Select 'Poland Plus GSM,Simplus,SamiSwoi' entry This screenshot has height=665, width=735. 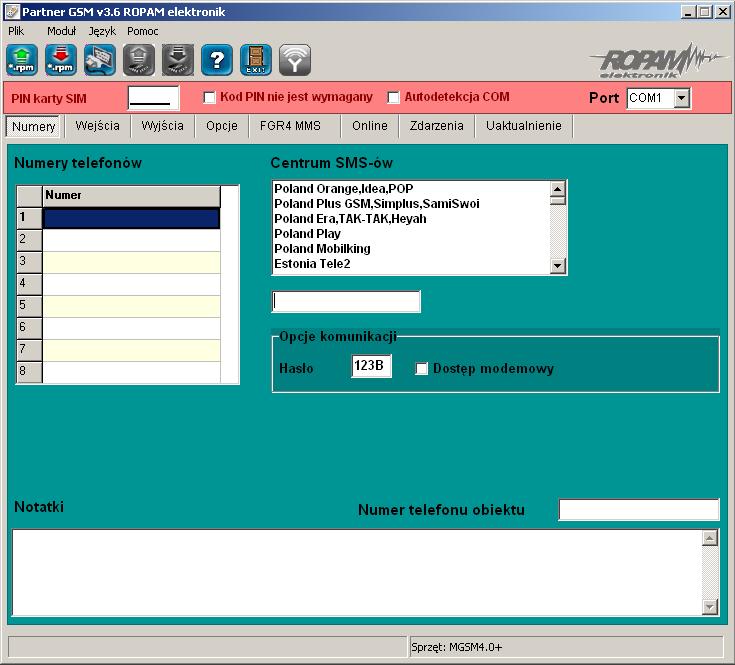point(411,204)
